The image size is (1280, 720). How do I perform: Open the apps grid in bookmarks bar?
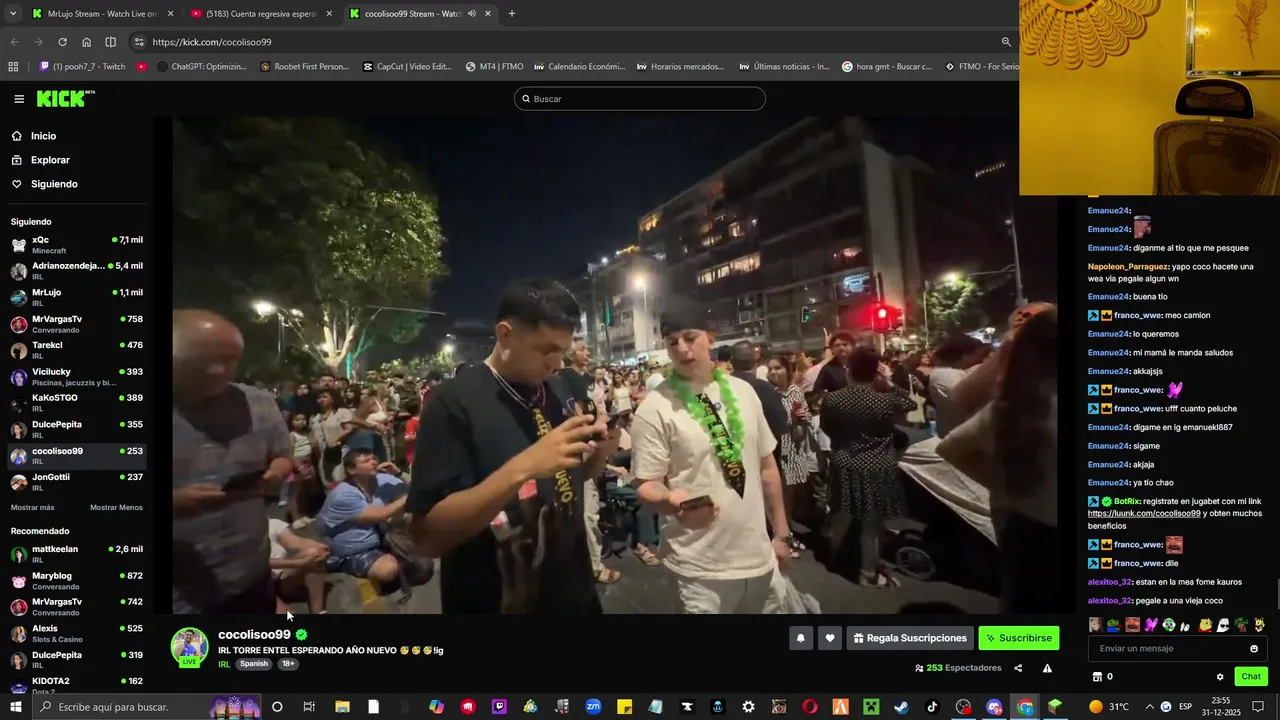(13, 67)
